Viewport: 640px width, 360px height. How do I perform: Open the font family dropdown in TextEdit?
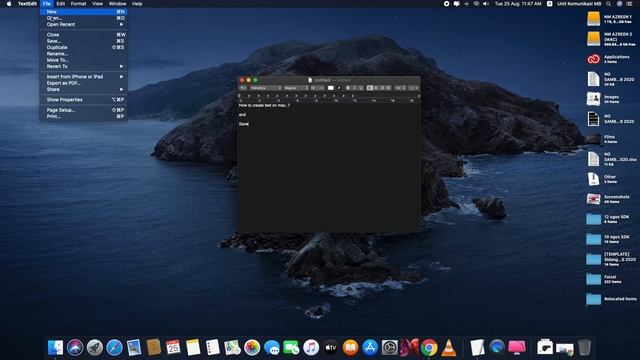[266, 88]
